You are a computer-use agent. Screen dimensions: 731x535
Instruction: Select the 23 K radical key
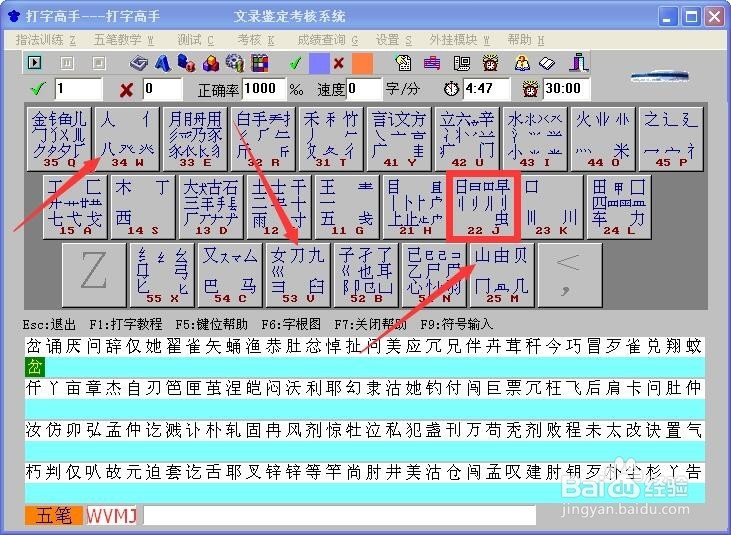point(552,207)
